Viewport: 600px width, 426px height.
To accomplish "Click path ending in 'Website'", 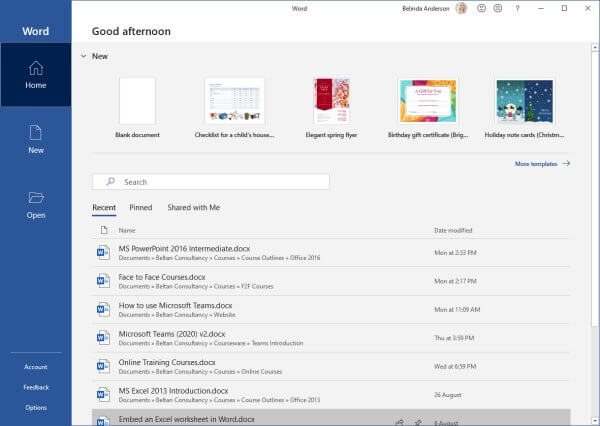I will point(177,315).
